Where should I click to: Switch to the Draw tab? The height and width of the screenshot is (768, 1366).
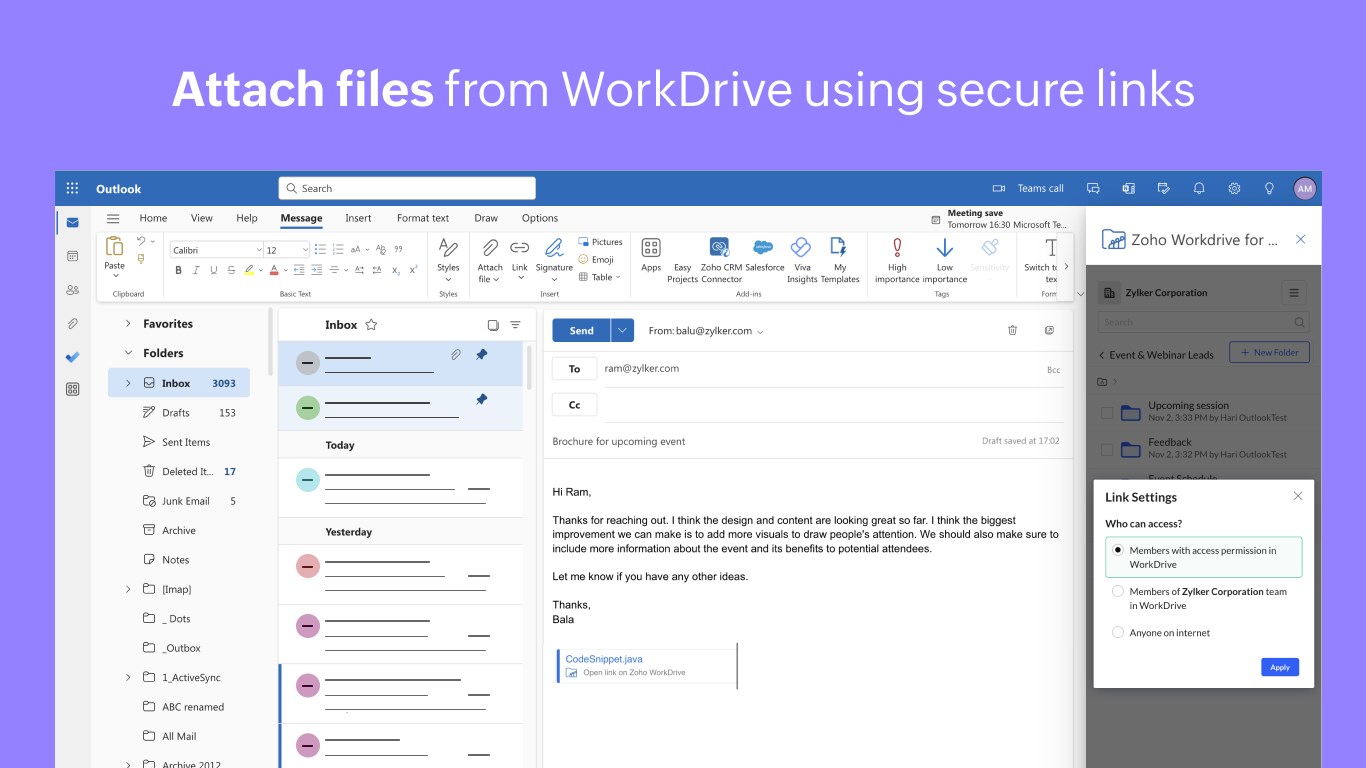pyautogui.click(x=486, y=218)
